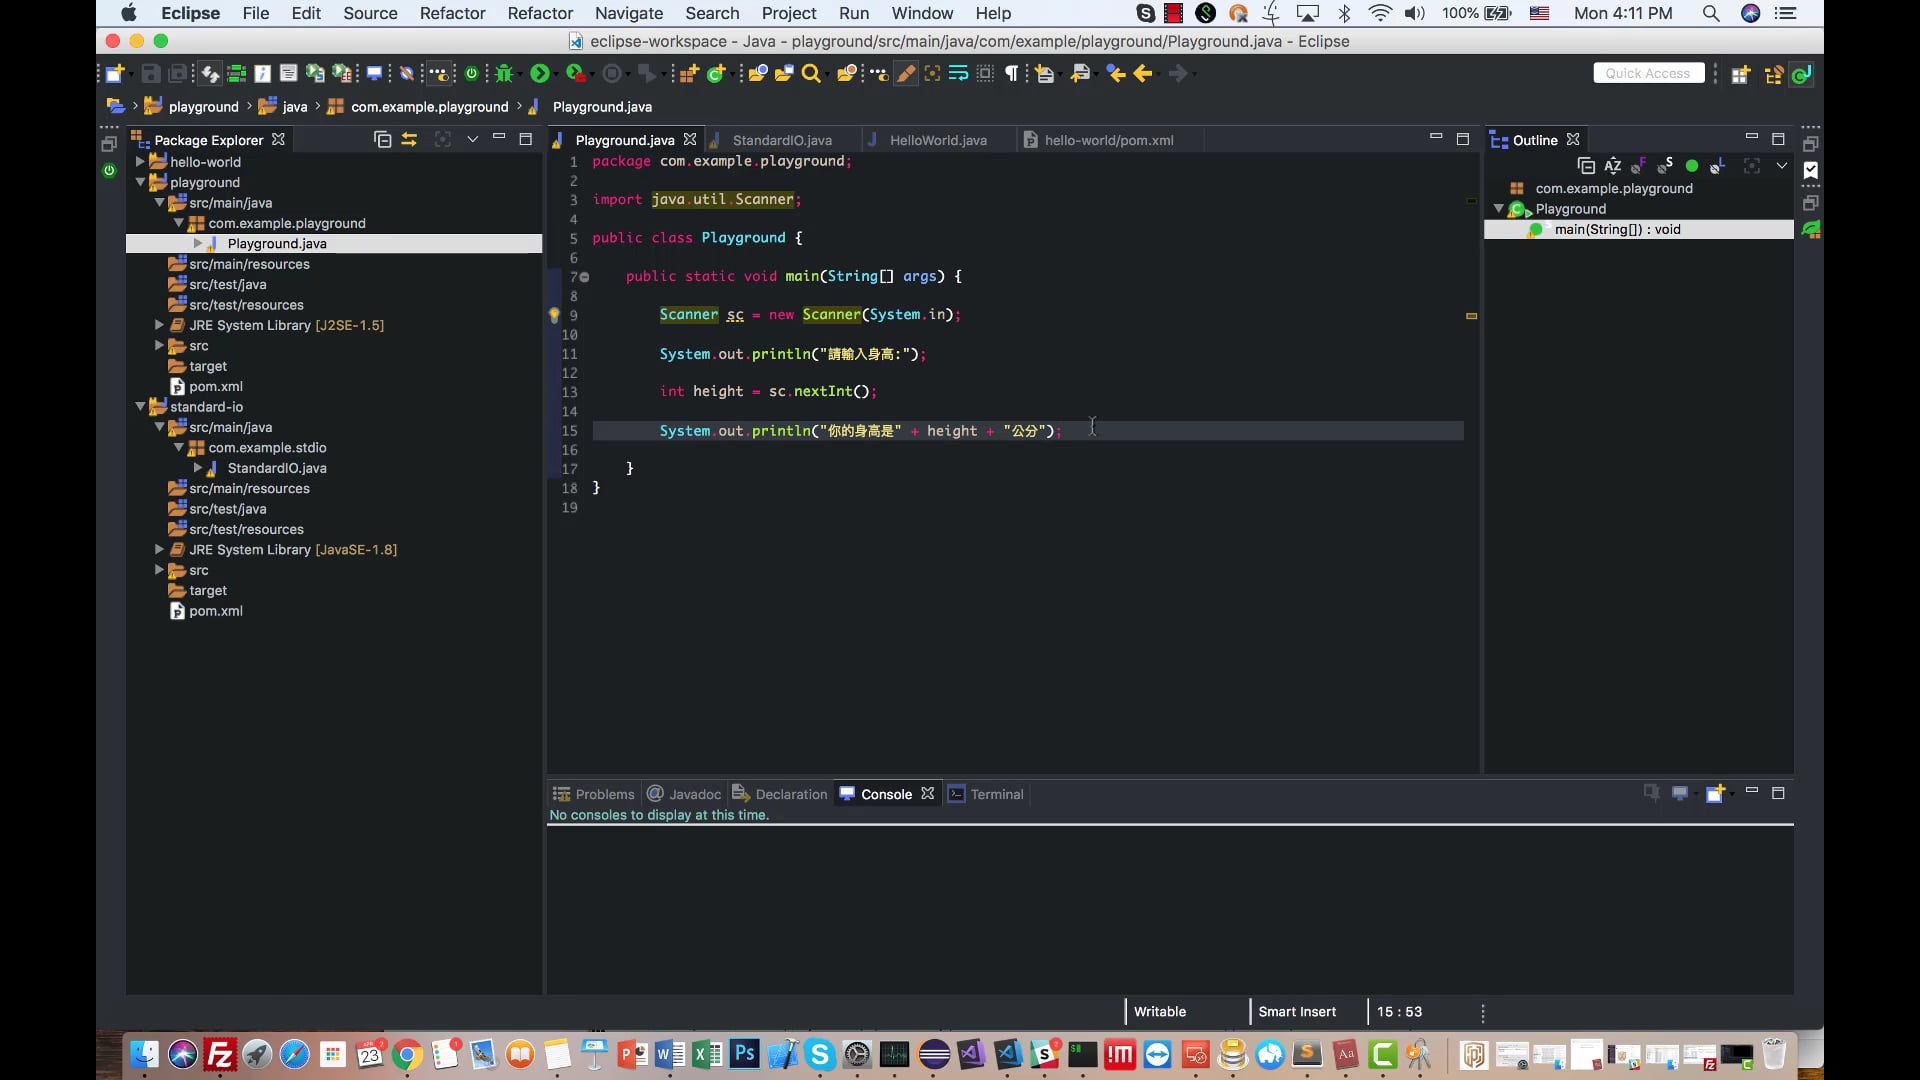This screenshot has width=1920, height=1080.
Task: Expand the hello-world project
Action: coord(141,162)
